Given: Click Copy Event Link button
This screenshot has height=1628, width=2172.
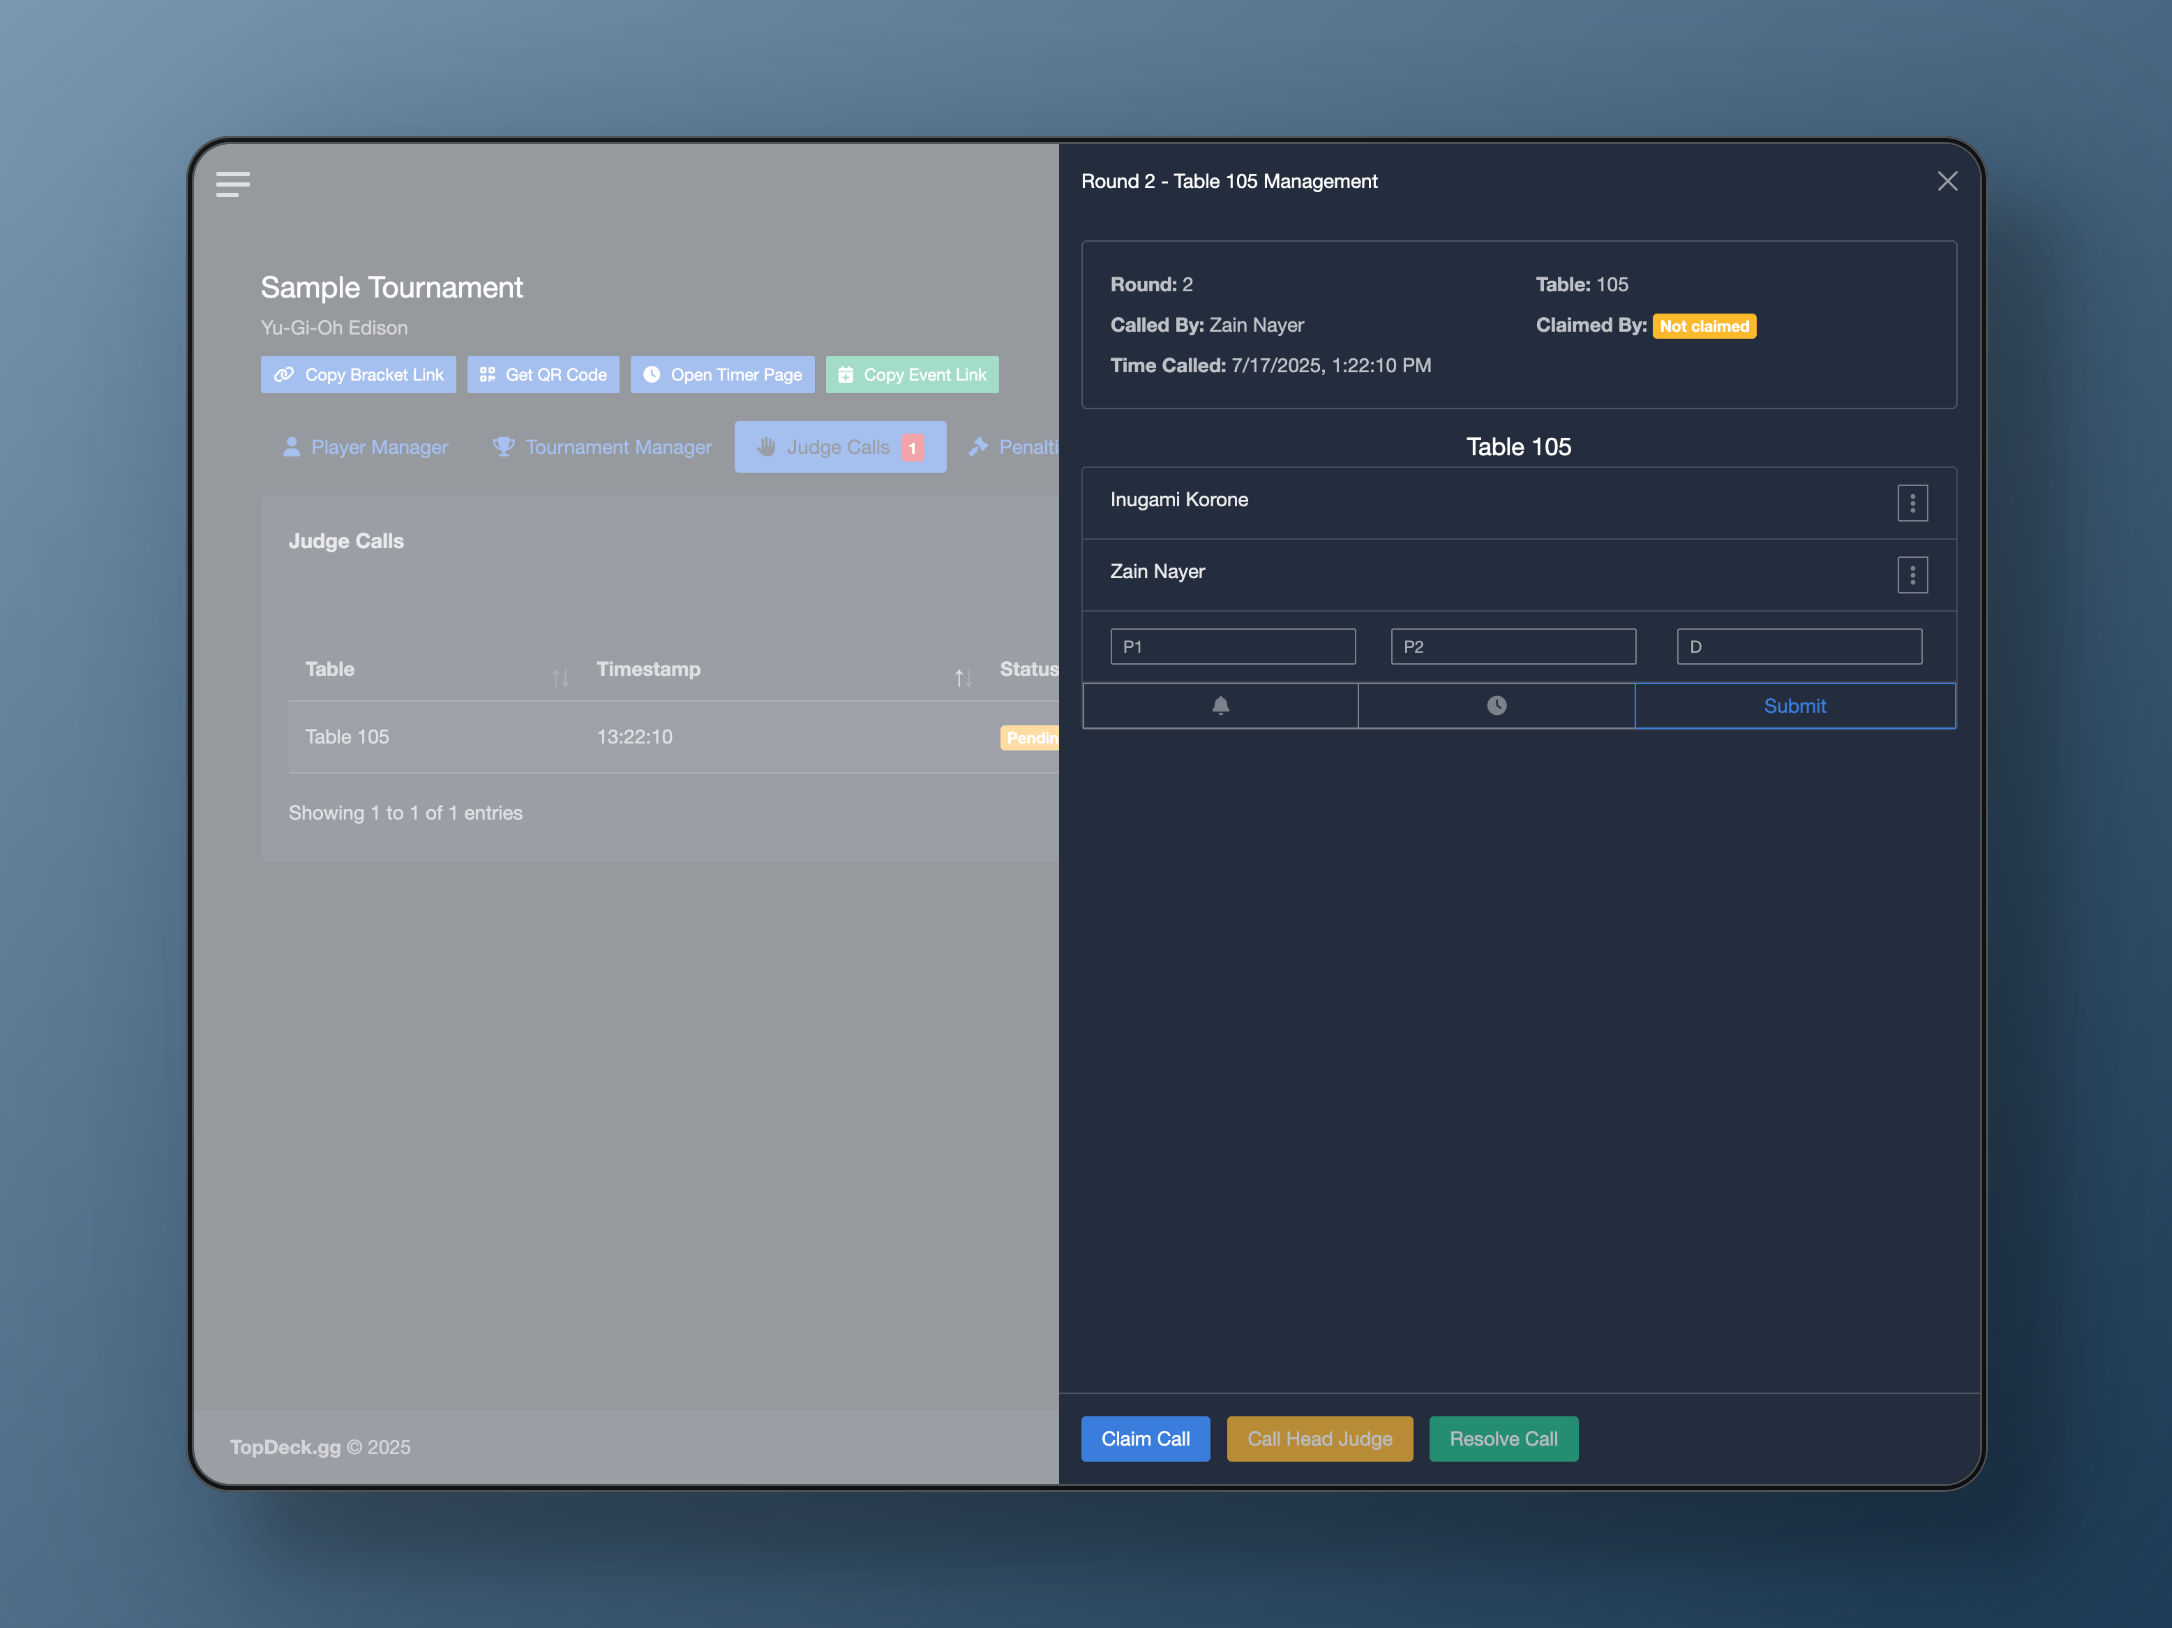Looking at the screenshot, I should click(912, 375).
